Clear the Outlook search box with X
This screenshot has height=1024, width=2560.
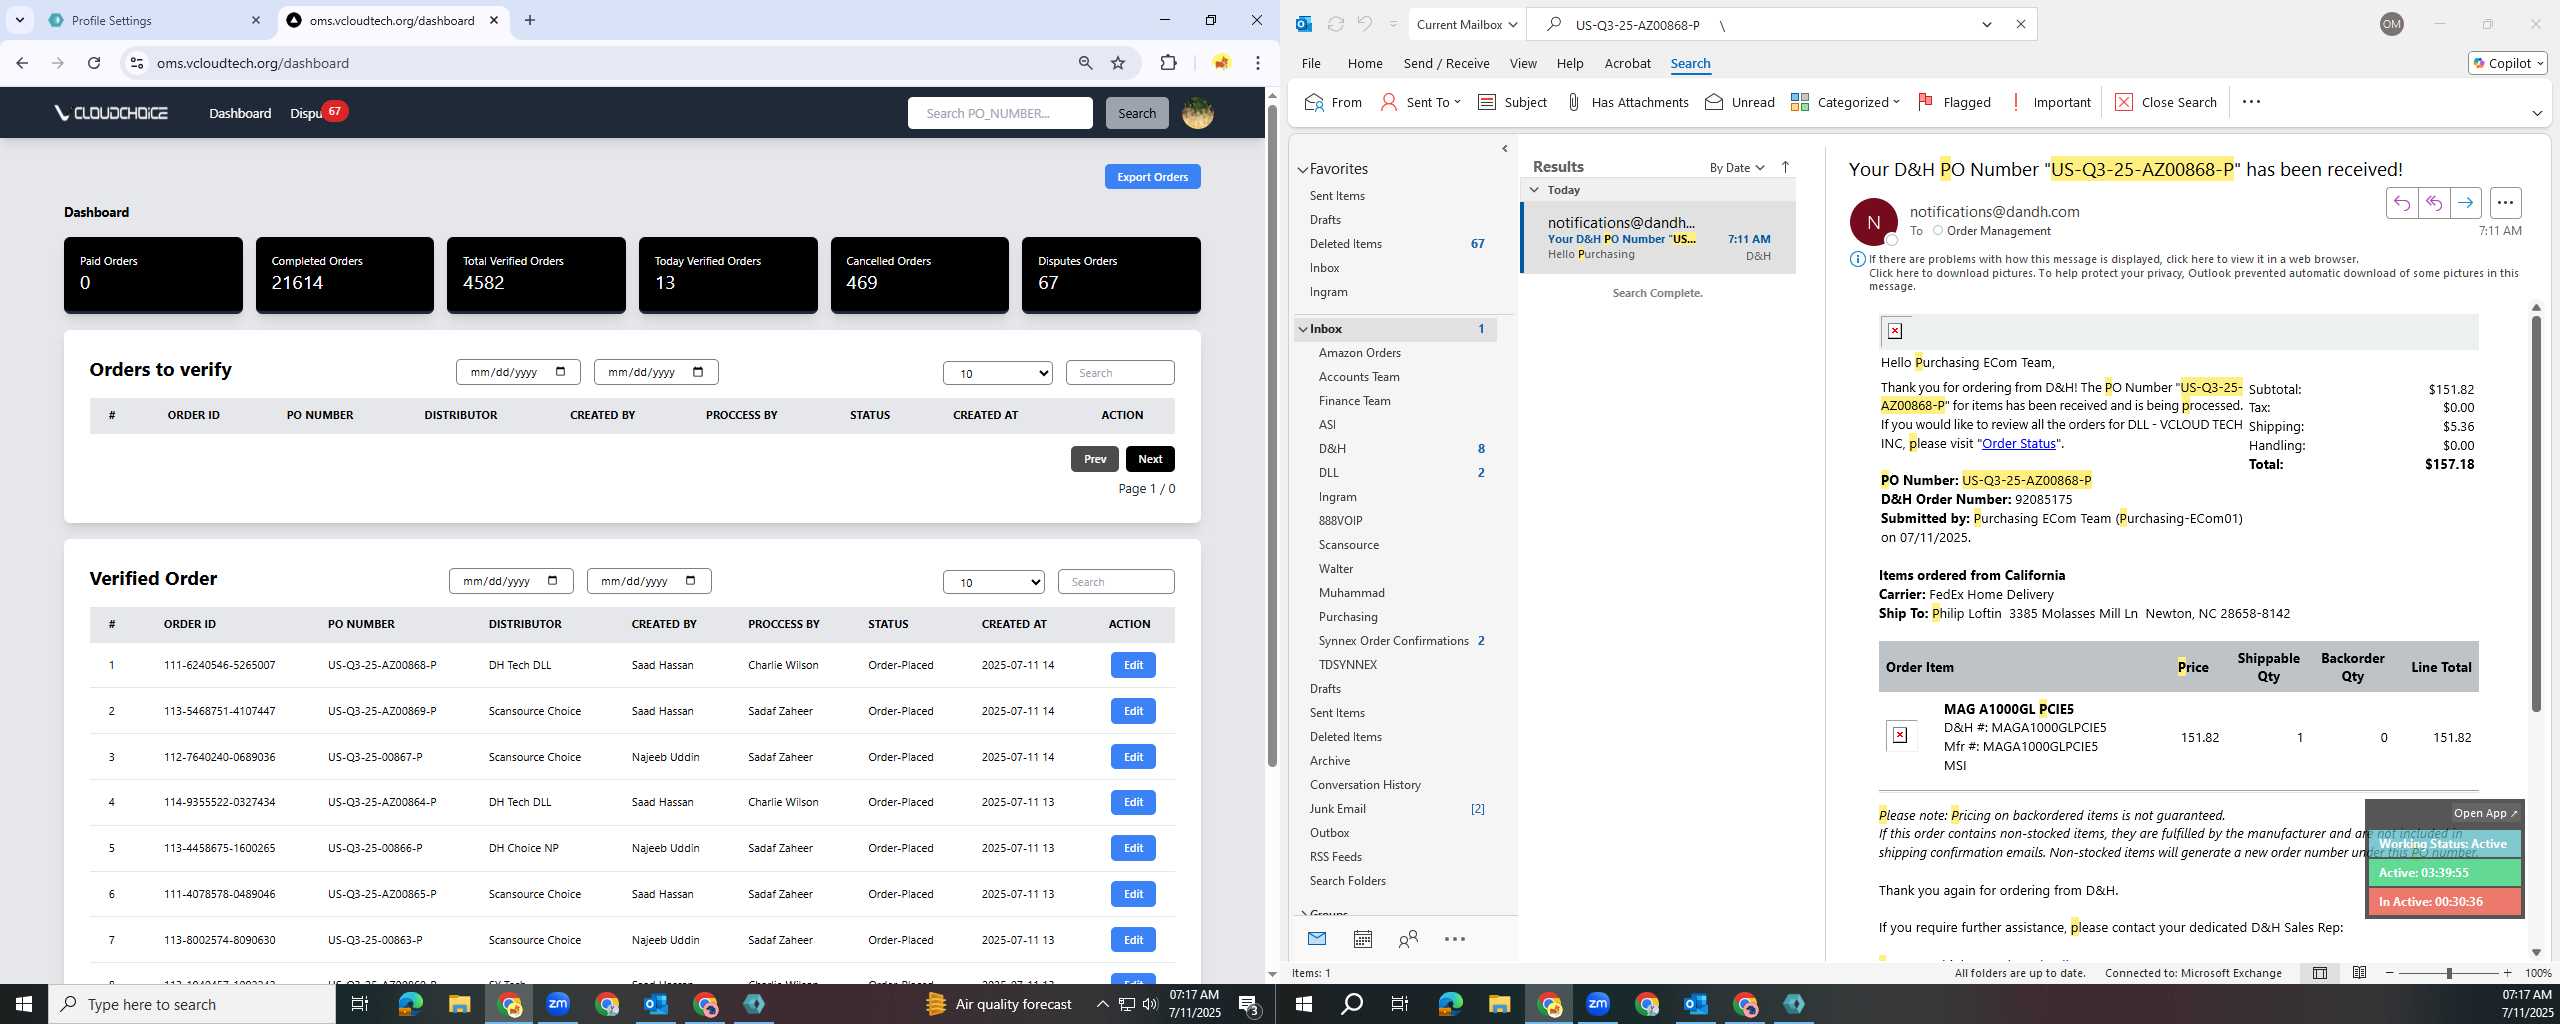(2020, 24)
